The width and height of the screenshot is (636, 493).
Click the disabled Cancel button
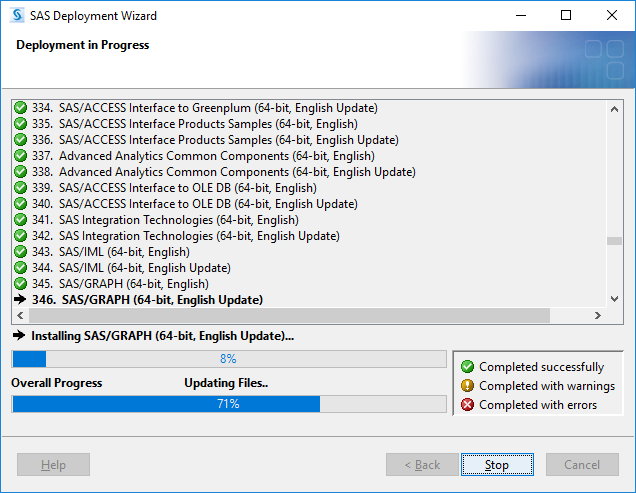(x=582, y=465)
